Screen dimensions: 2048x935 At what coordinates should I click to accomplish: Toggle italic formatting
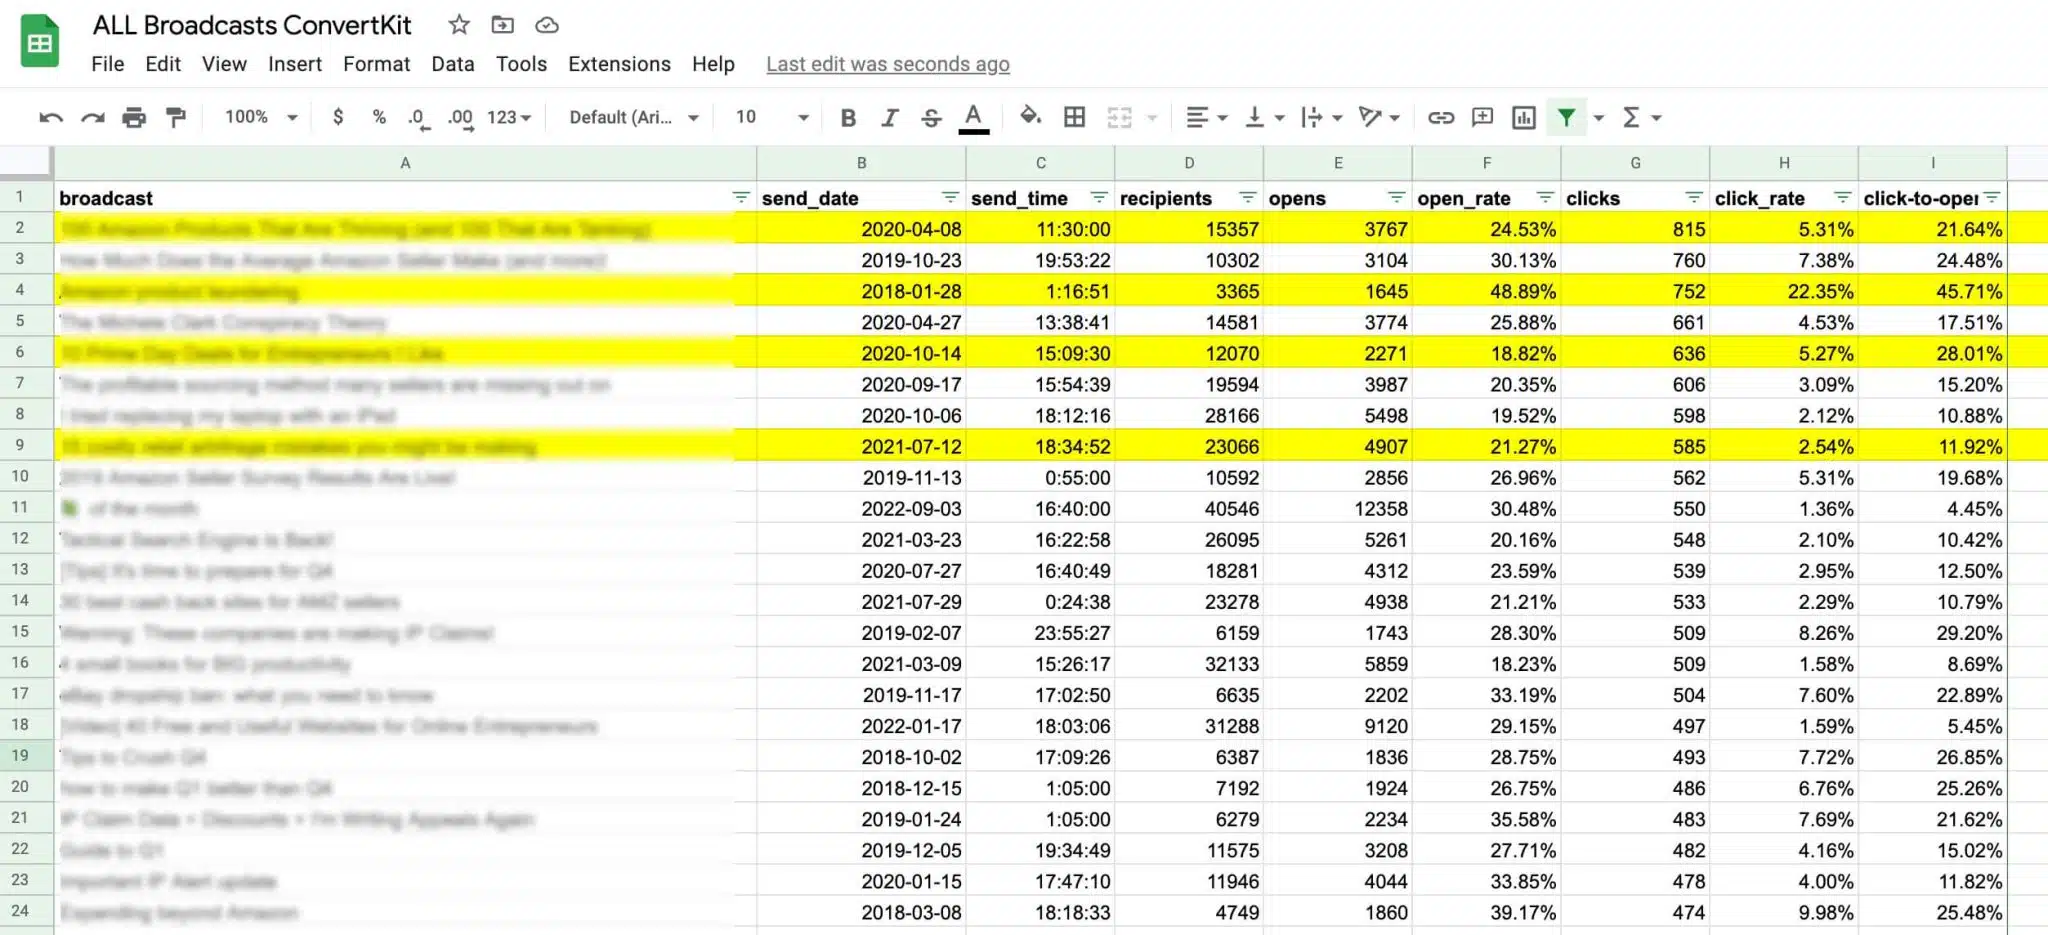[889, 118]
